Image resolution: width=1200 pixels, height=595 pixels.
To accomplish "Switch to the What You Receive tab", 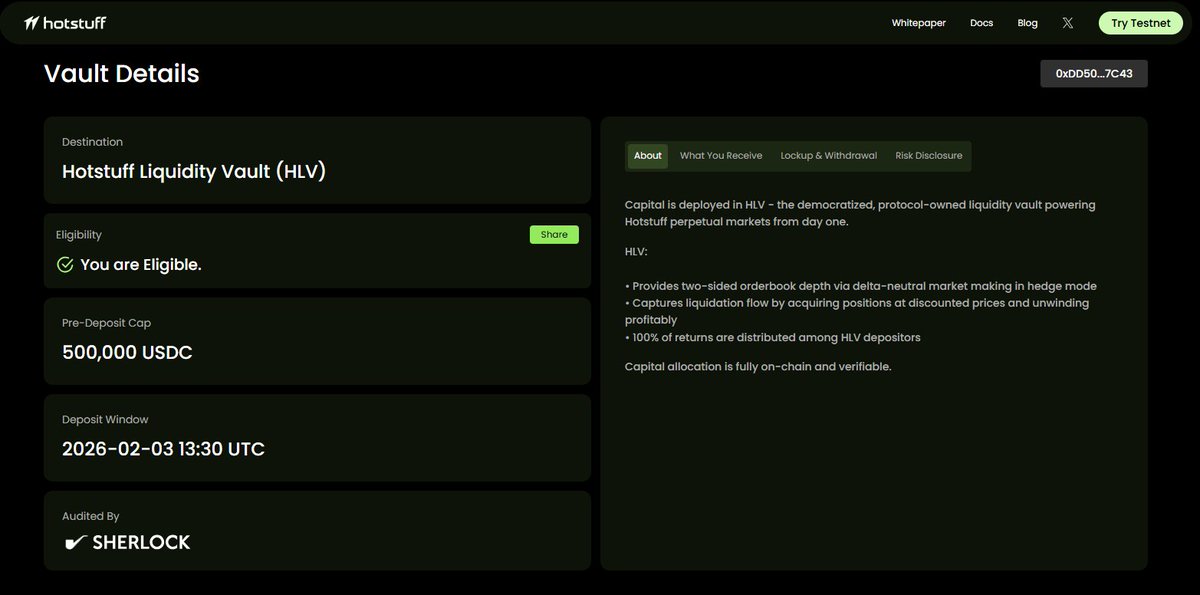I will [721, 156].
